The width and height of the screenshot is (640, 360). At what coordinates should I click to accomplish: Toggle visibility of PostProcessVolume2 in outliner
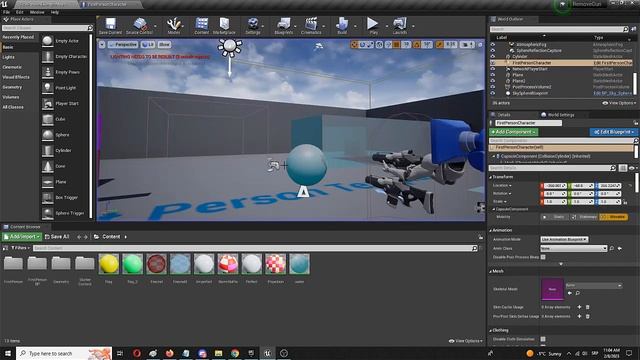(493, 87)
